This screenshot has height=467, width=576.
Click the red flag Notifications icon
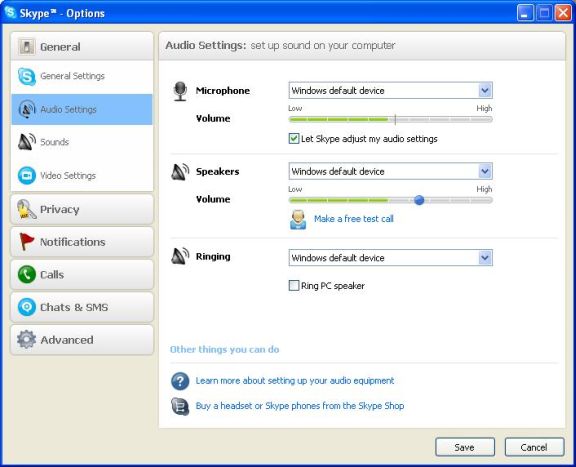tap(26, 242)
